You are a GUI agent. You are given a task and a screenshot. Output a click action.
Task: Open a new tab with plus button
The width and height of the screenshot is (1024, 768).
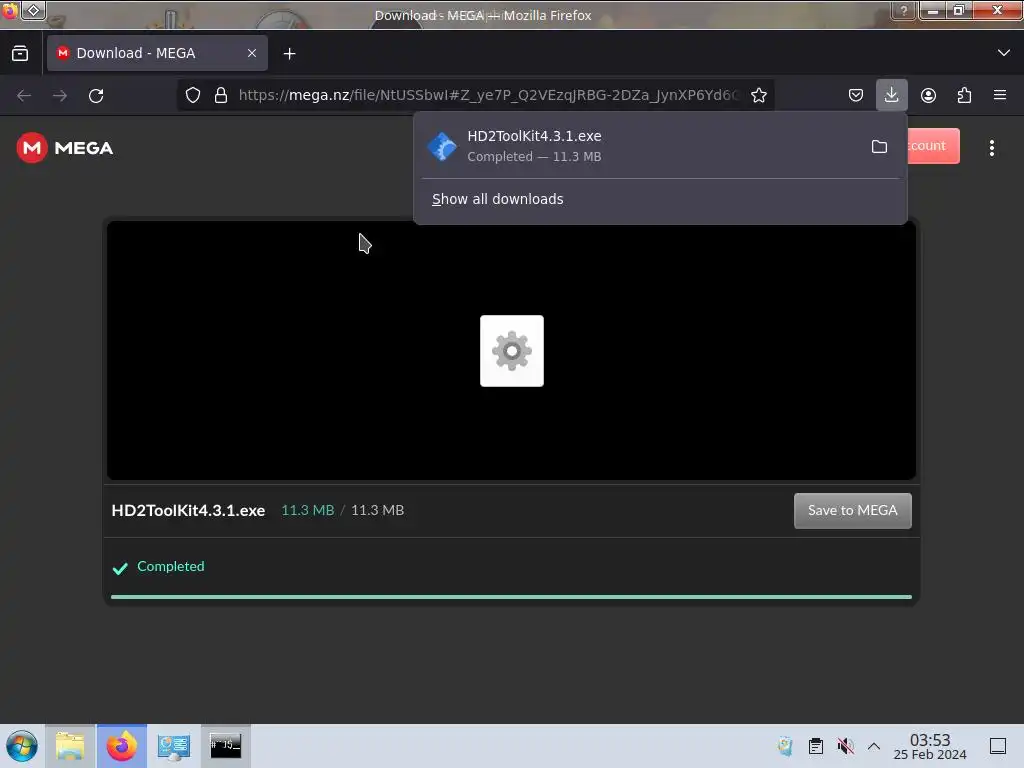tap(289, 54)
